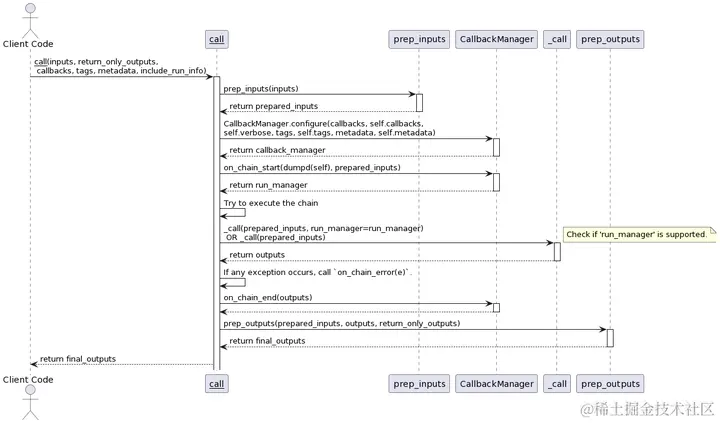Click 'return final_outputs' message under prep_outputs call
720x423 pixels.
(267, 341)
